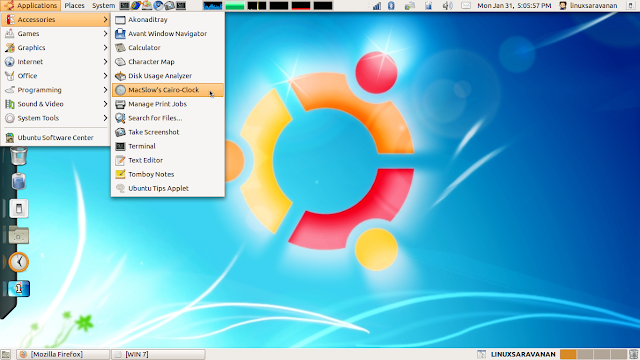Click the first terminal launcher beside System

[x=124, y=5]
